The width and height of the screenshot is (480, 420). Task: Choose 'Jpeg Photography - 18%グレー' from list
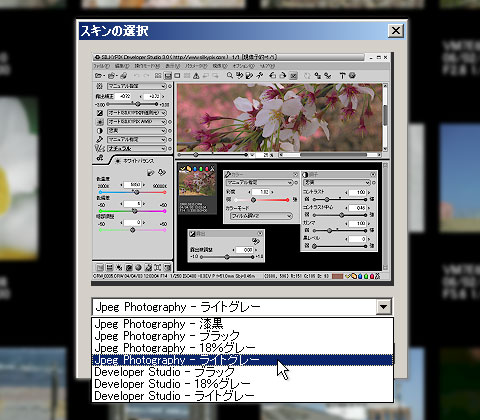coord(242,348)
